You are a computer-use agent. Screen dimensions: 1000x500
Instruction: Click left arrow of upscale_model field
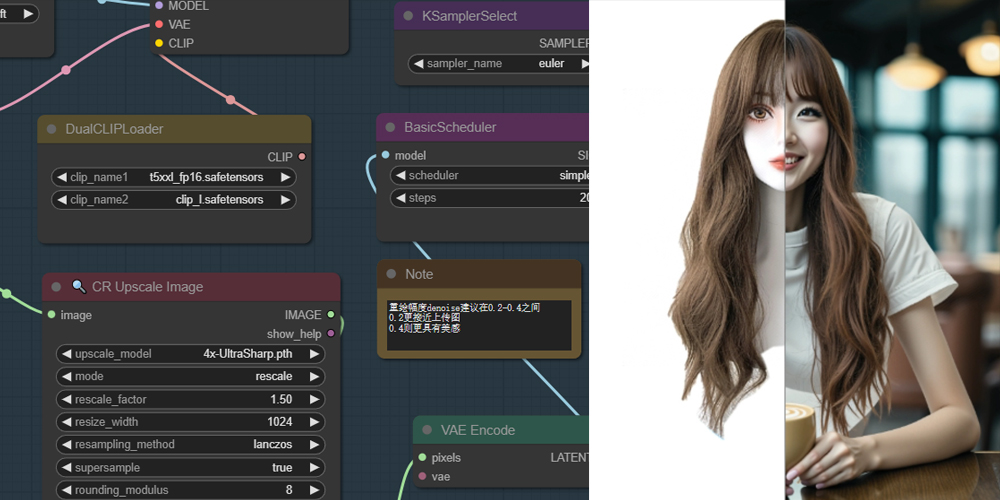pyautogui.click(x=67, y=354)
